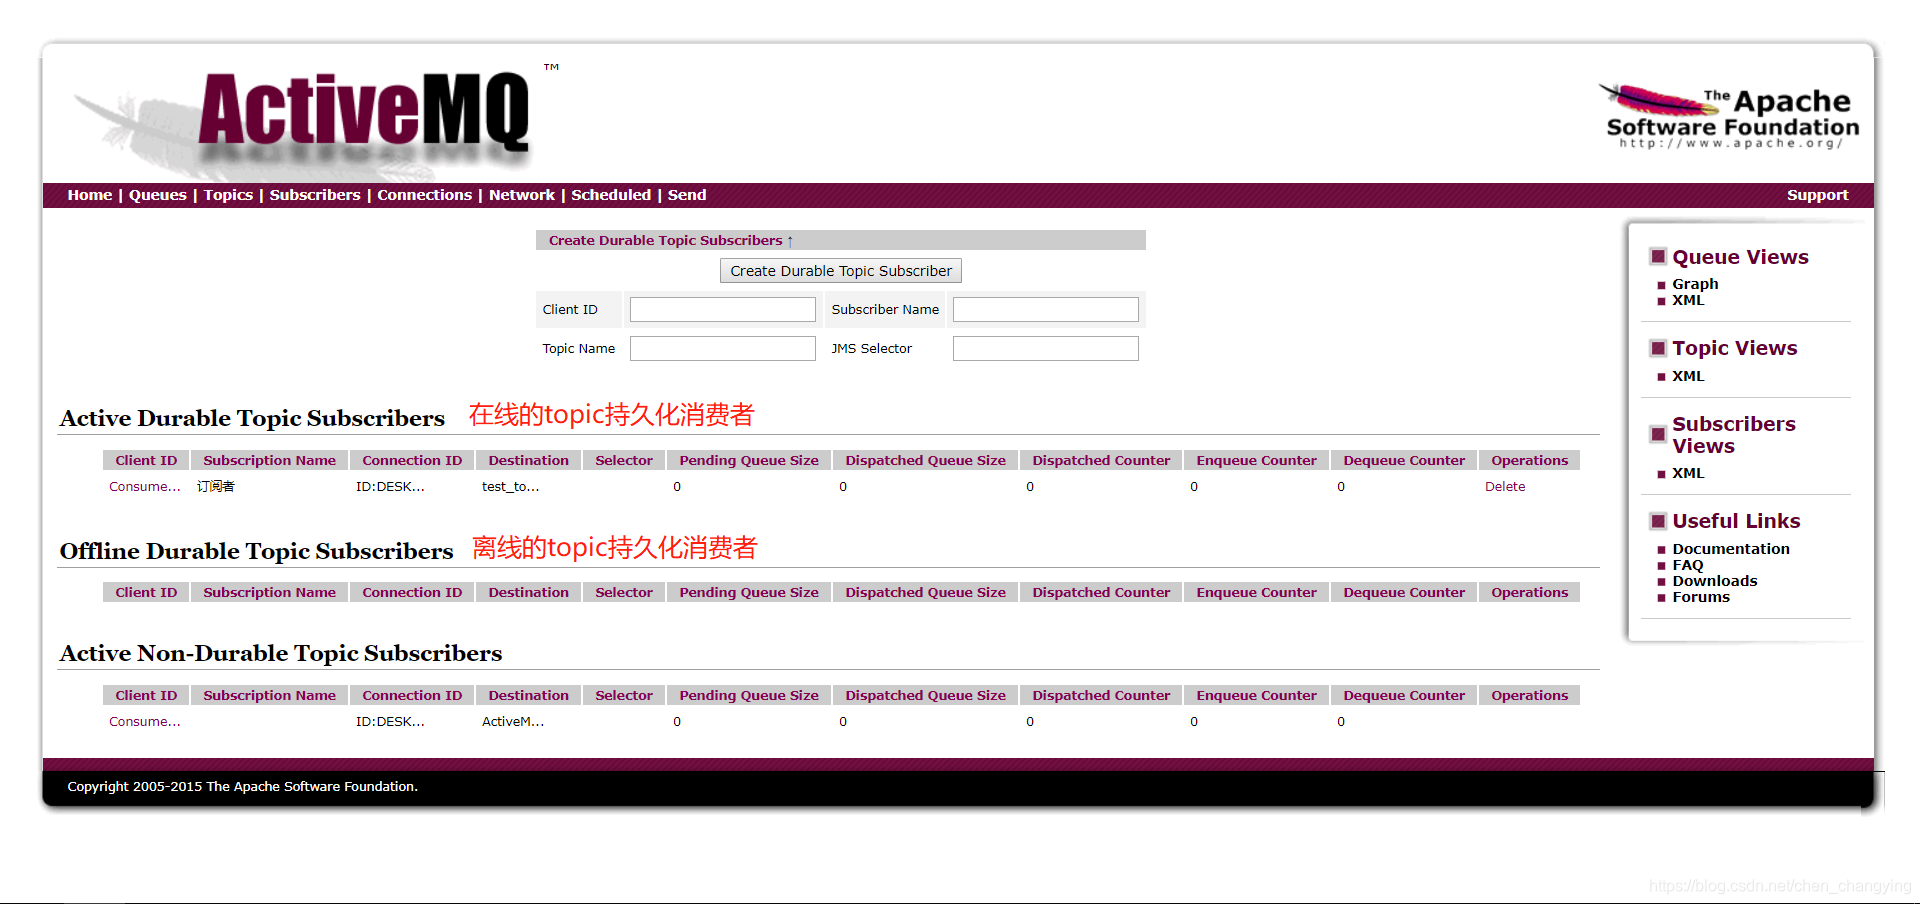Collapse the Create Durable Topic Subscribers section

(x=670, y=240)
